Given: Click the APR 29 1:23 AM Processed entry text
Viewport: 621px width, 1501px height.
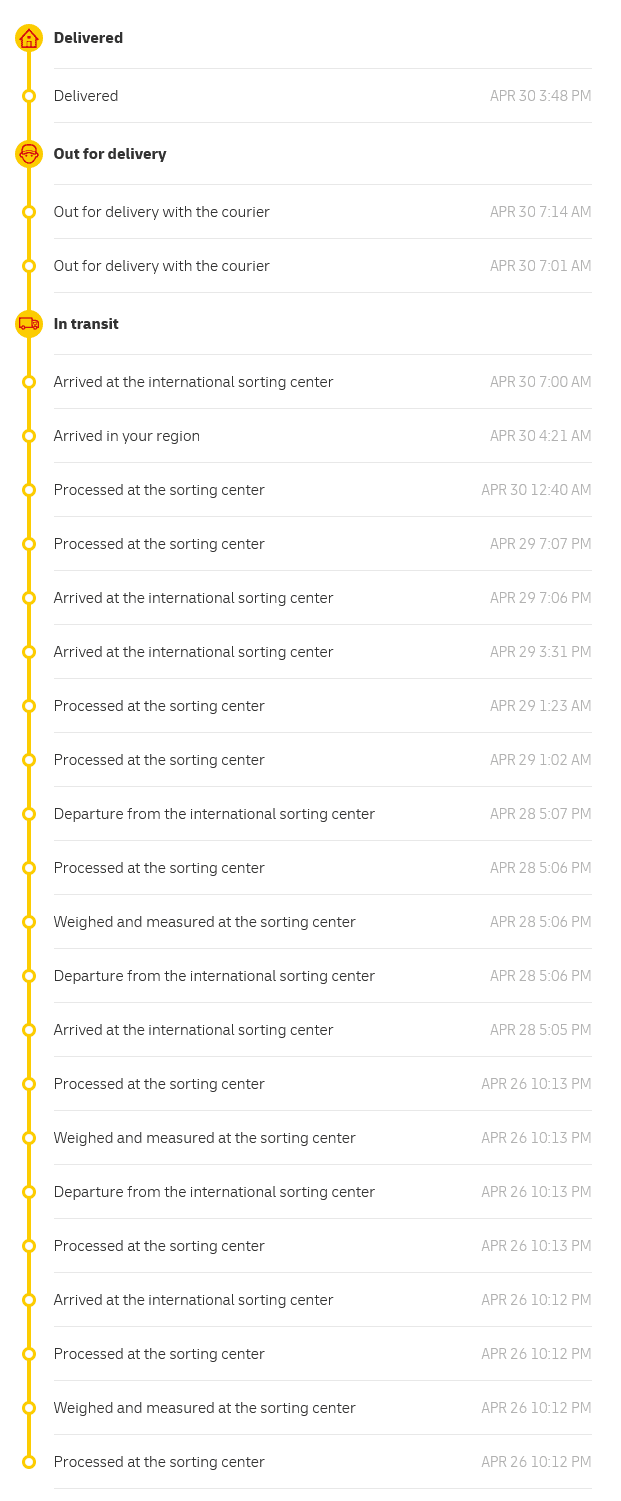Looking at the screenshot, I should pos(159,706).
